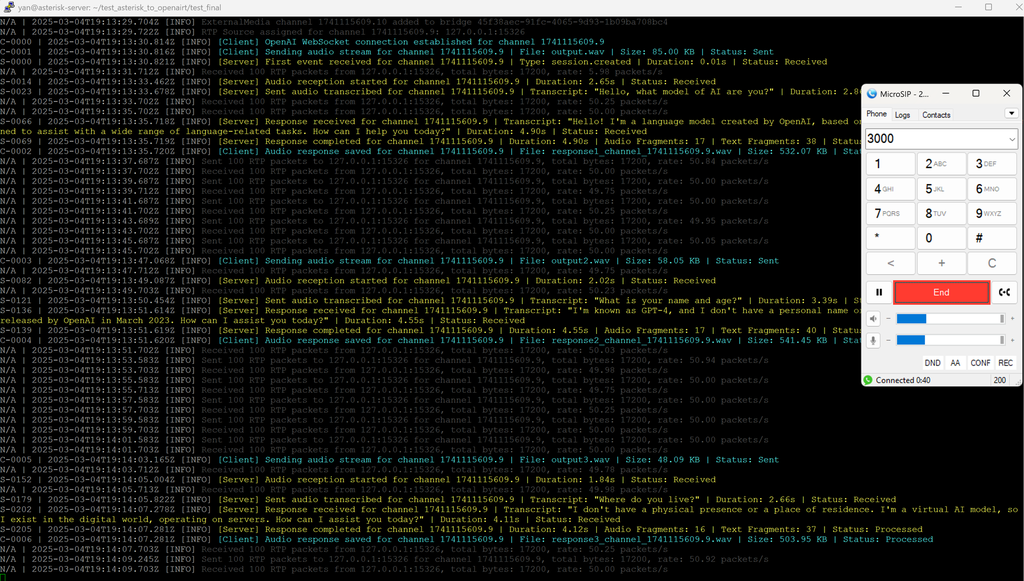Viewport: 1024px width, 581px height.
Task: Clear the number with the C key
Action: click(992, 263)
